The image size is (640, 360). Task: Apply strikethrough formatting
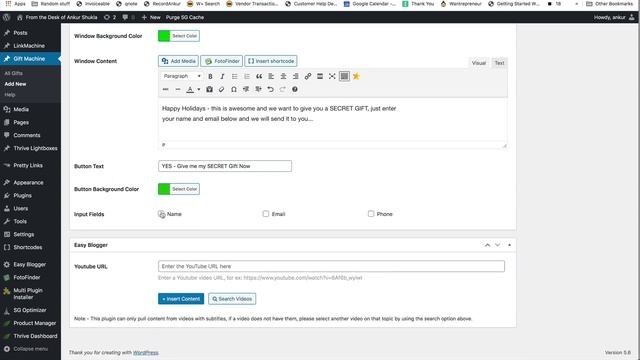[x=165, y=89]
